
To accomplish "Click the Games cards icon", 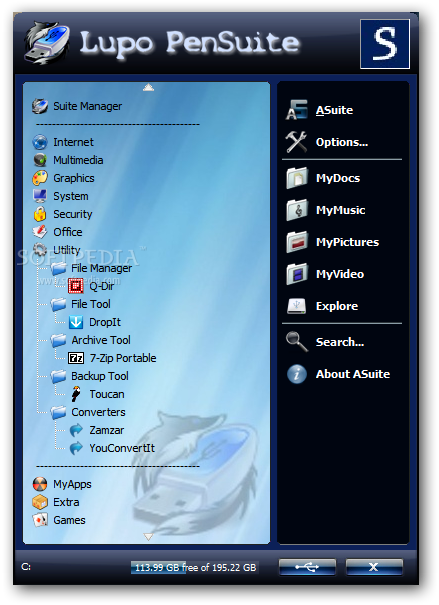I will click(40, 520).
